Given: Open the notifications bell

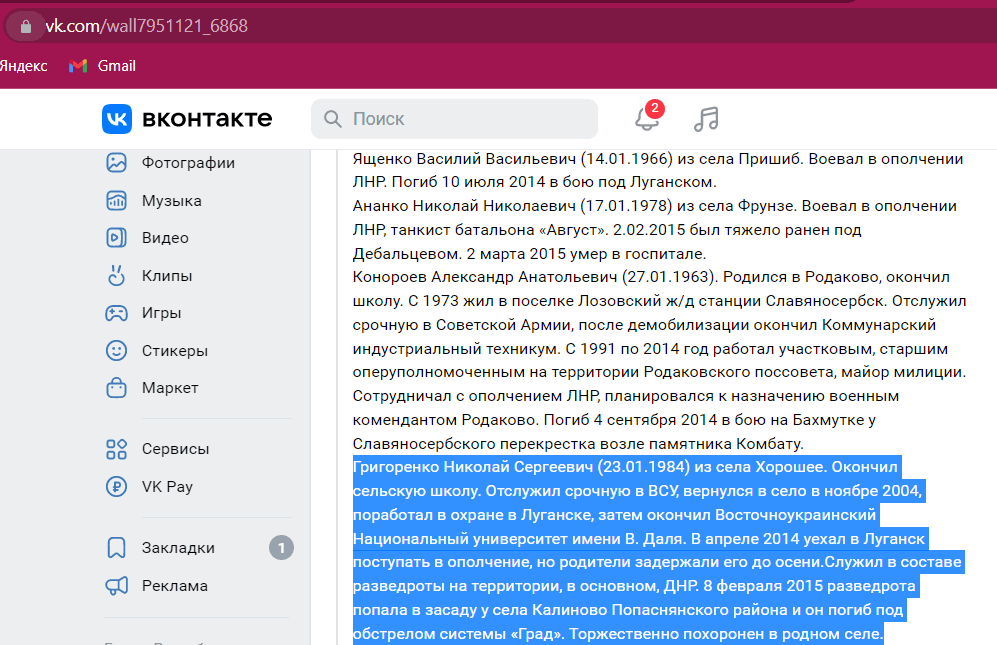Looking at the screenshot, I should pyautogui.click(x=647, y=119).
